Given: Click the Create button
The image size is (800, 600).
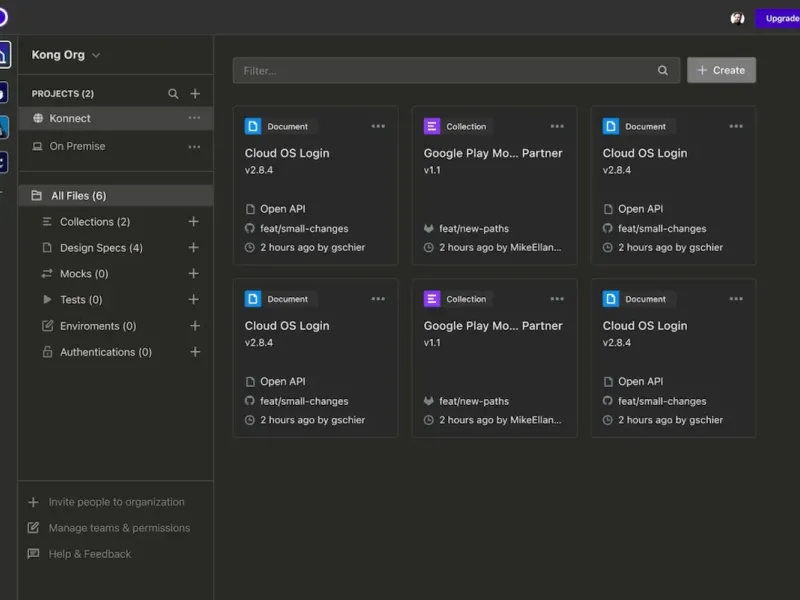Looking at the screenshot, I should pyautogui.click(x=721, y=70).
